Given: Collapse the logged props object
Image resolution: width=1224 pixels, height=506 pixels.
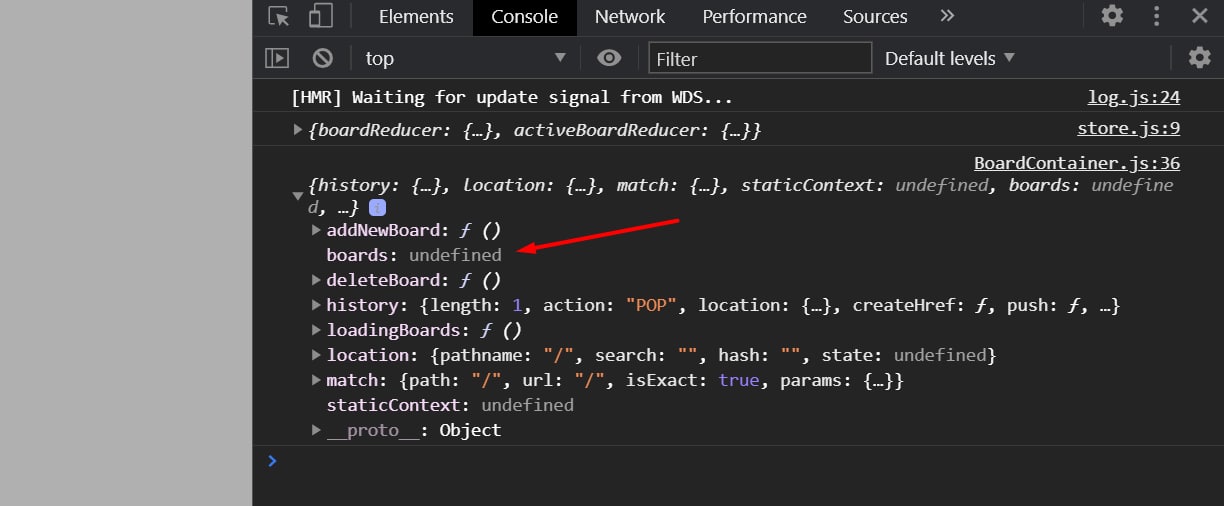Looking at the screenshot, I should coord(298,197).
